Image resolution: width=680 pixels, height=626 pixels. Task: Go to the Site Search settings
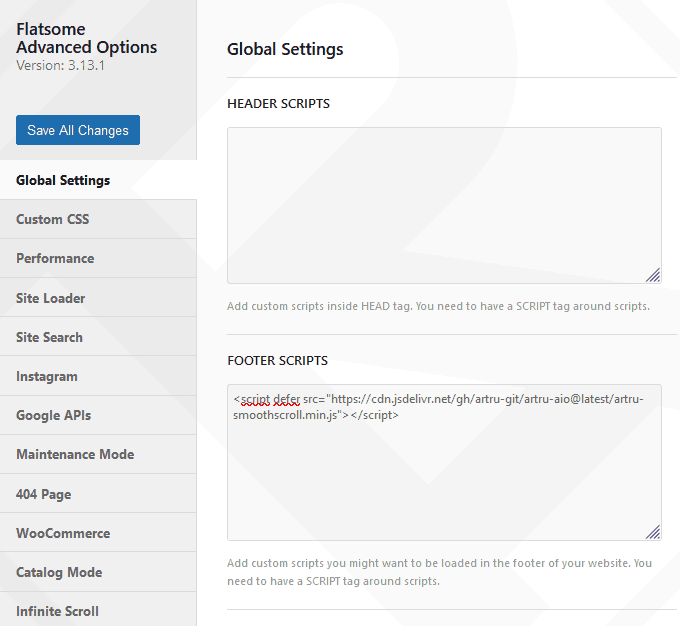pos(98,337)
